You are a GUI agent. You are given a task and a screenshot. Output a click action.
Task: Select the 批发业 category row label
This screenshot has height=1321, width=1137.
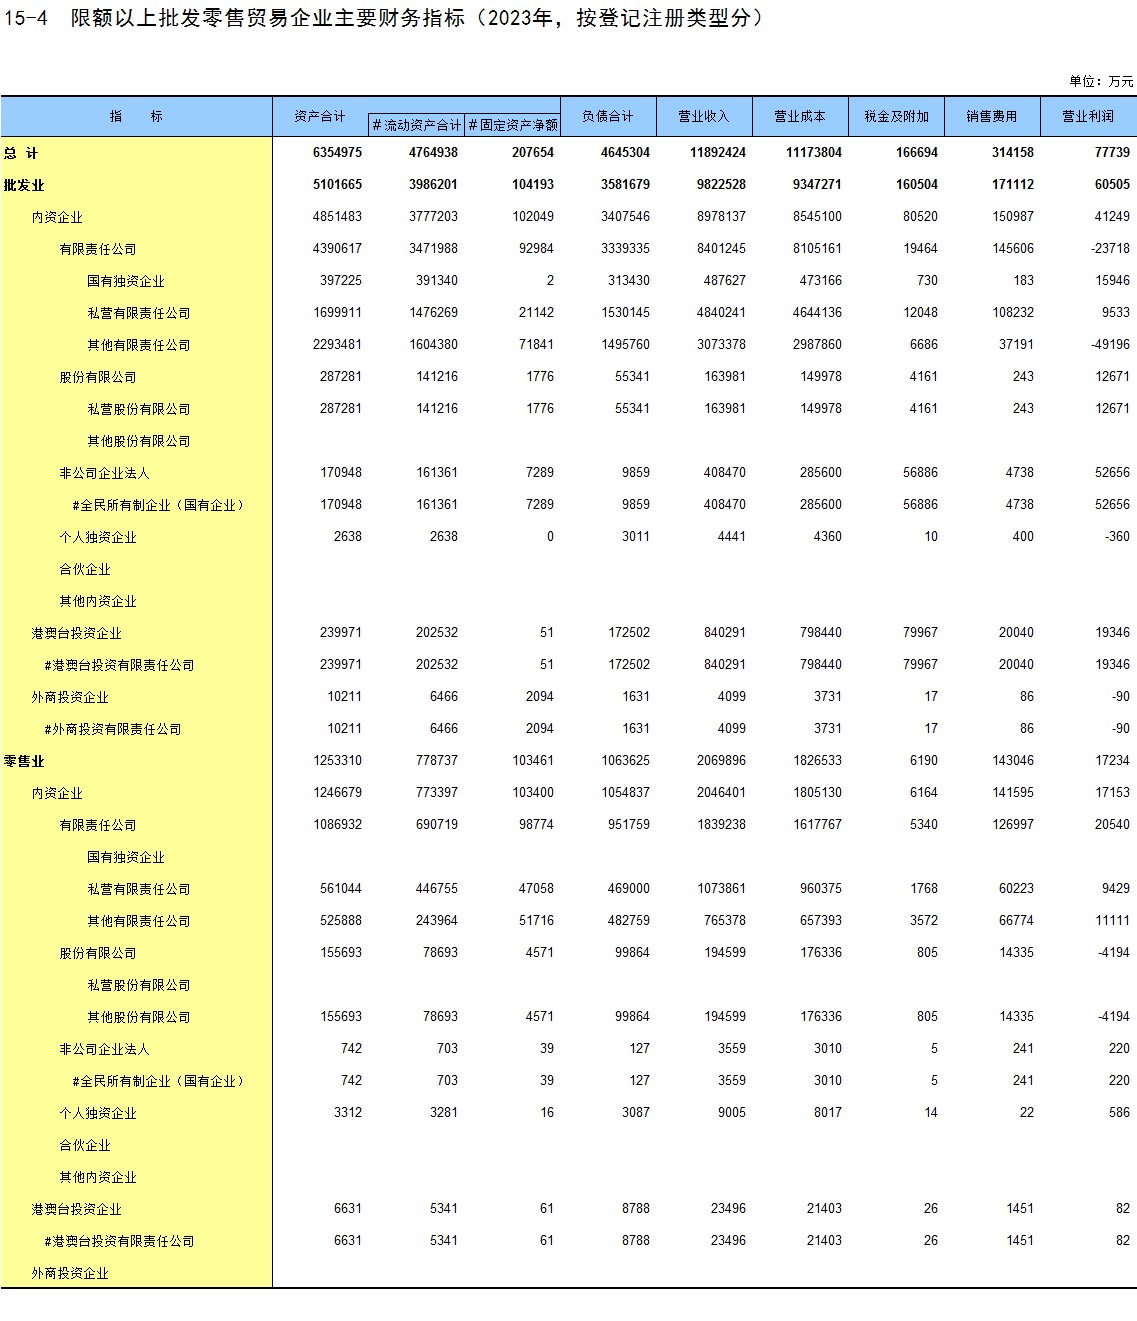(x=24, y=185)
